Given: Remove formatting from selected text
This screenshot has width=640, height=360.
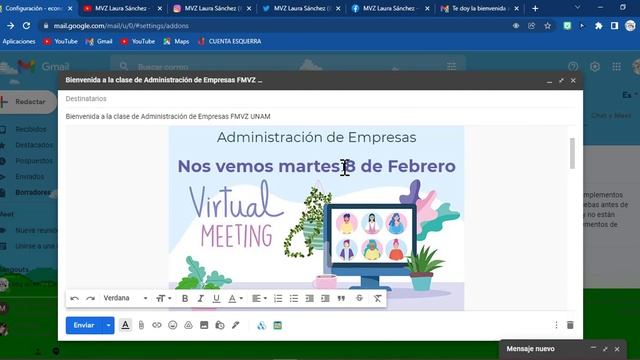Looking at the screenshot, I should [378, 298].
